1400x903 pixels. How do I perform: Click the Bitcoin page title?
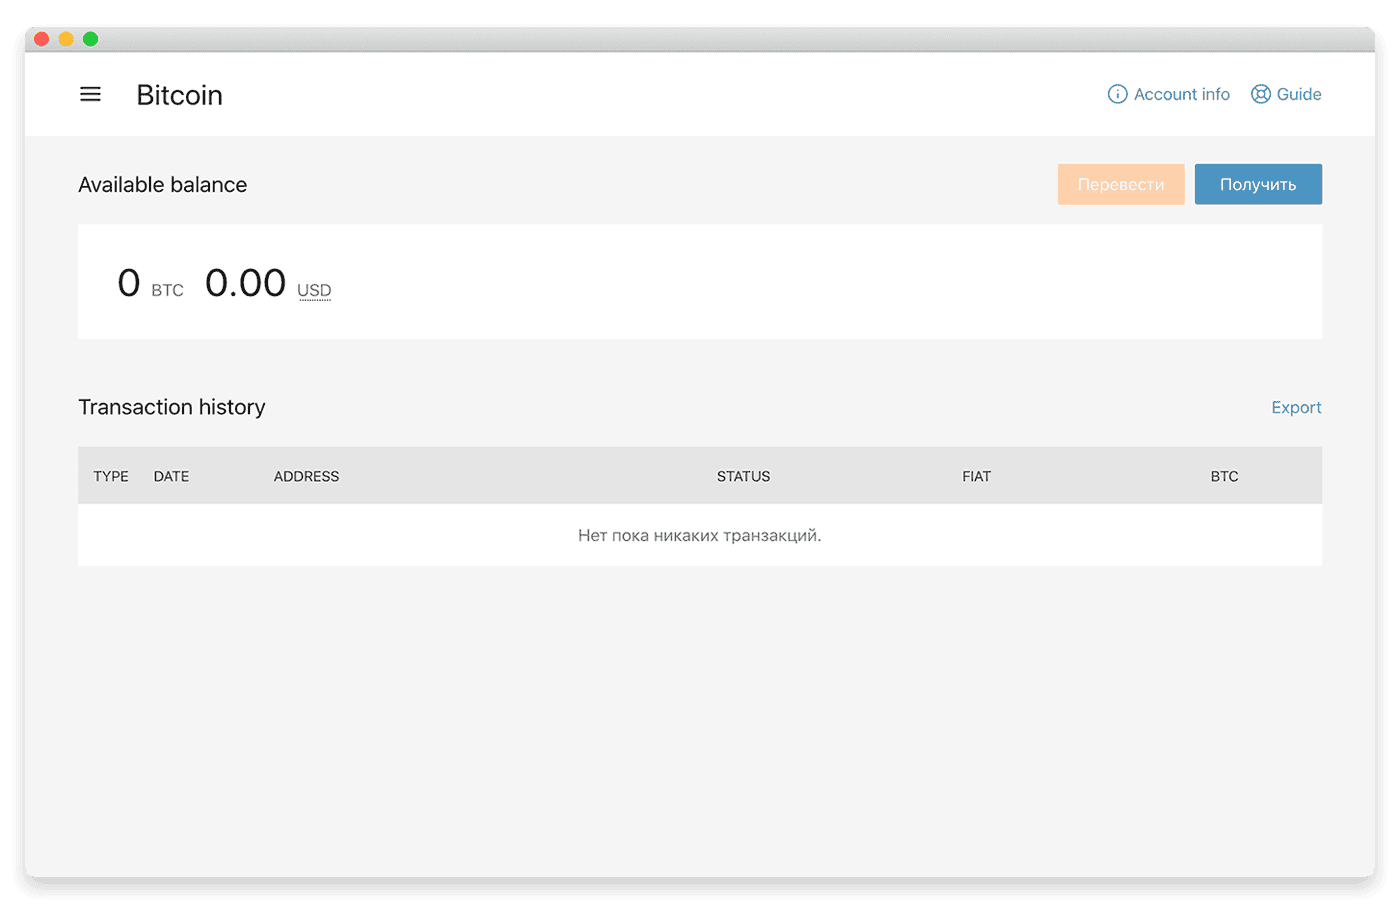coord(180,95)
